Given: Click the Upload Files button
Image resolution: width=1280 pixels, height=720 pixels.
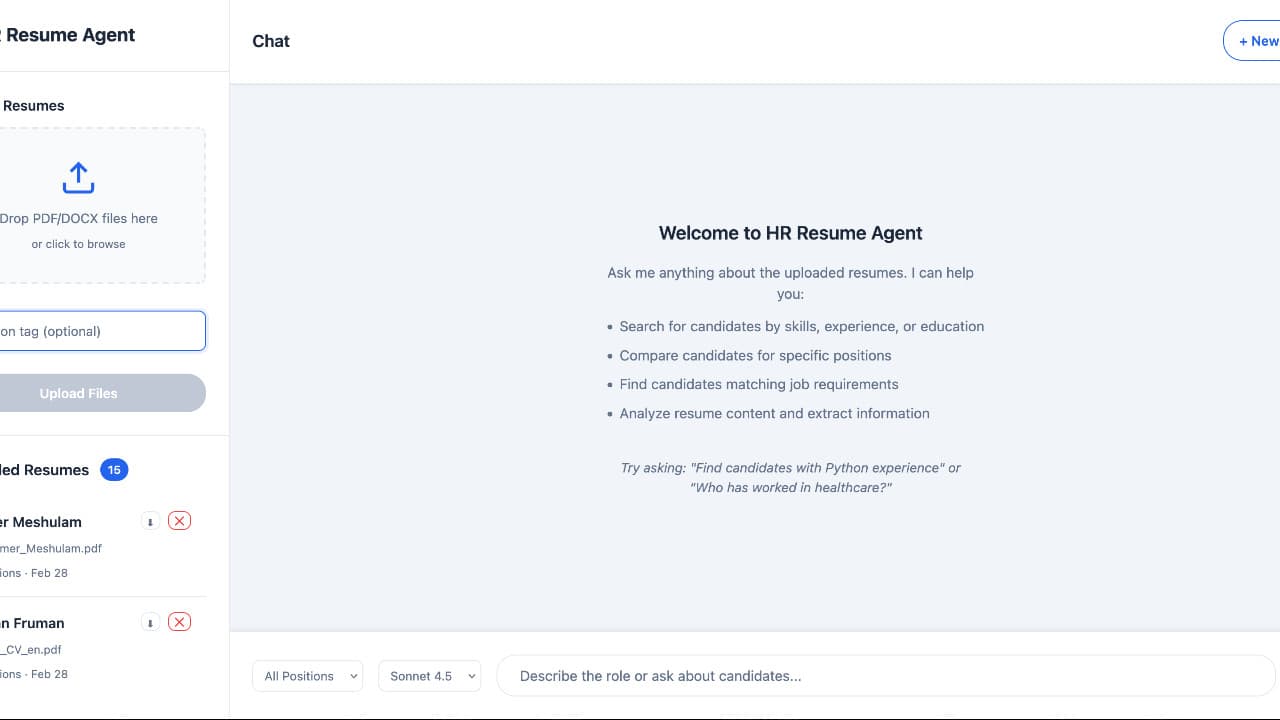Looking at the screenshot, I should pyautogui.click(x=78, y=392).
